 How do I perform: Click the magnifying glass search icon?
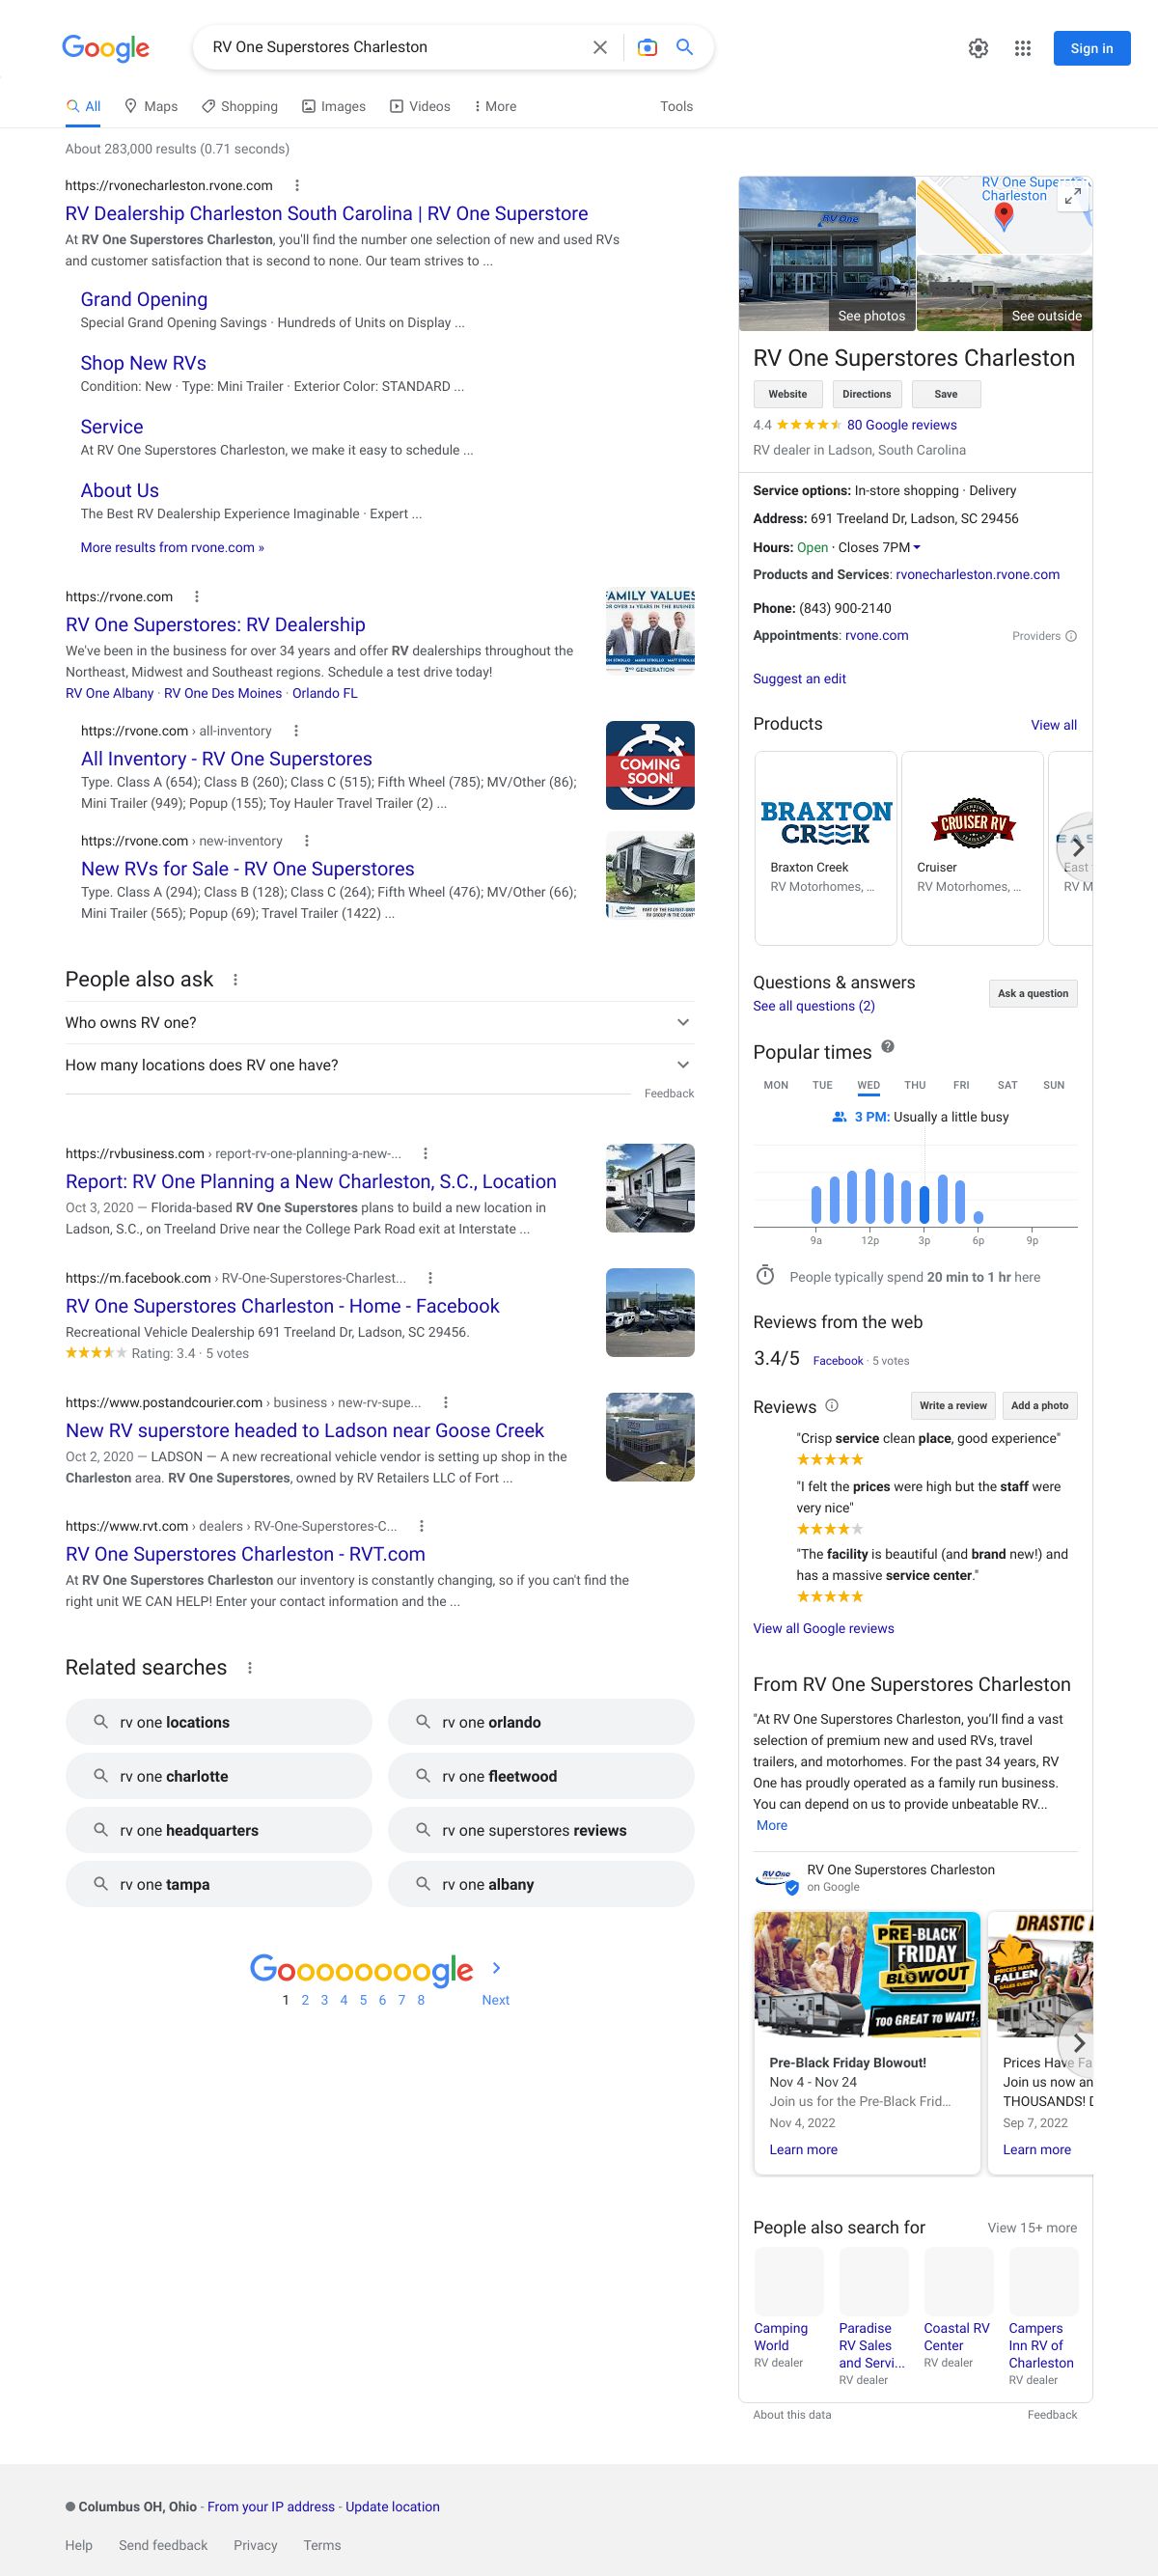click(685, 47)
